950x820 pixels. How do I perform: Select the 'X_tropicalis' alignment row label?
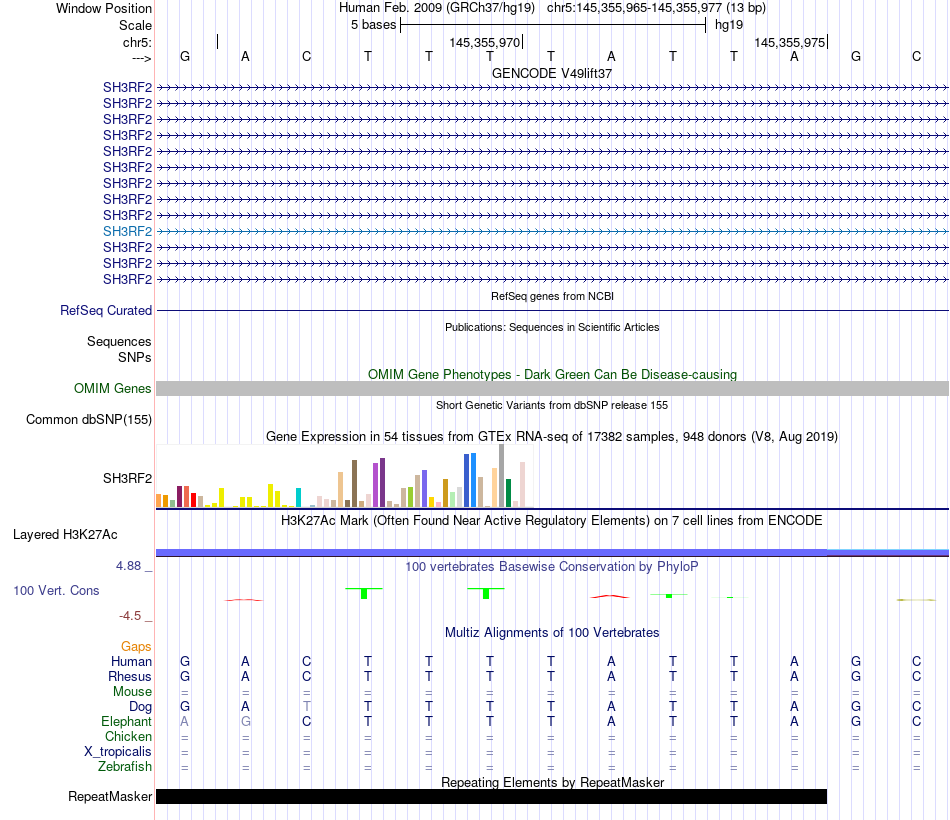118,752
